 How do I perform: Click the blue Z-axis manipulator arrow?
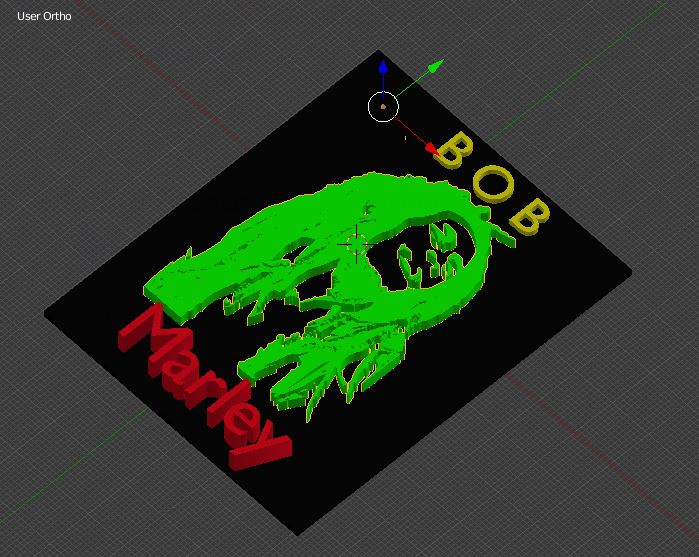[383, 68]
